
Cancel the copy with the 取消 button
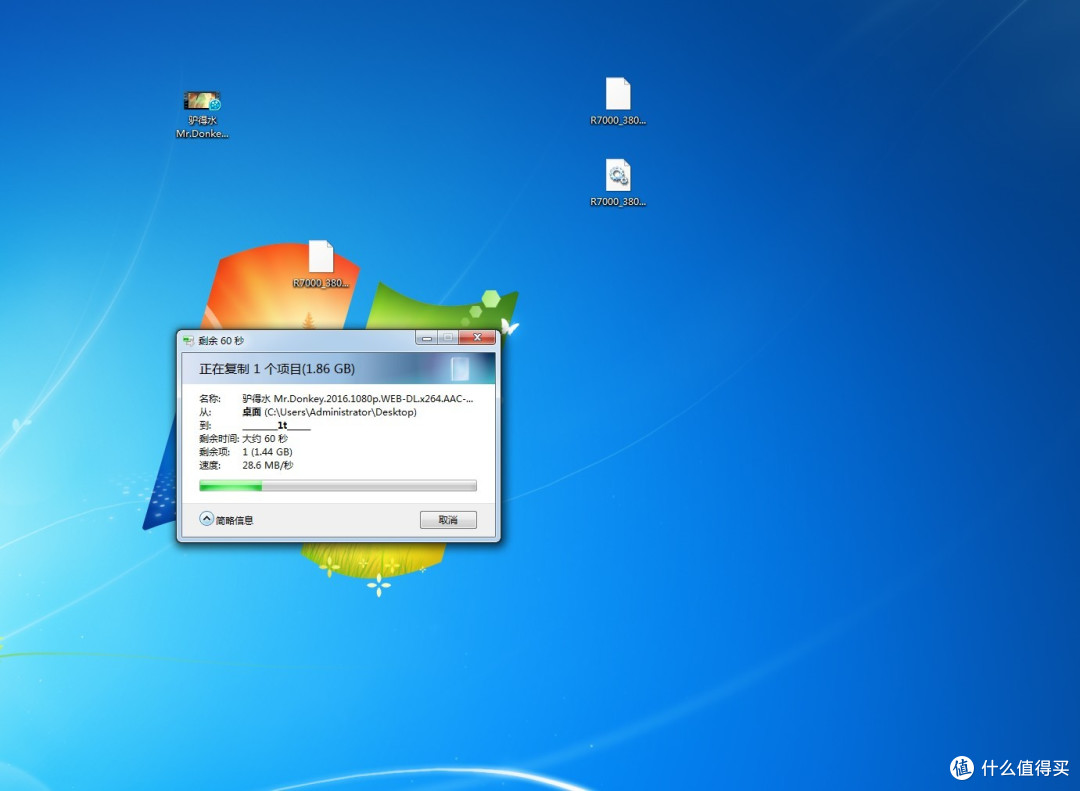pos(448,520)
